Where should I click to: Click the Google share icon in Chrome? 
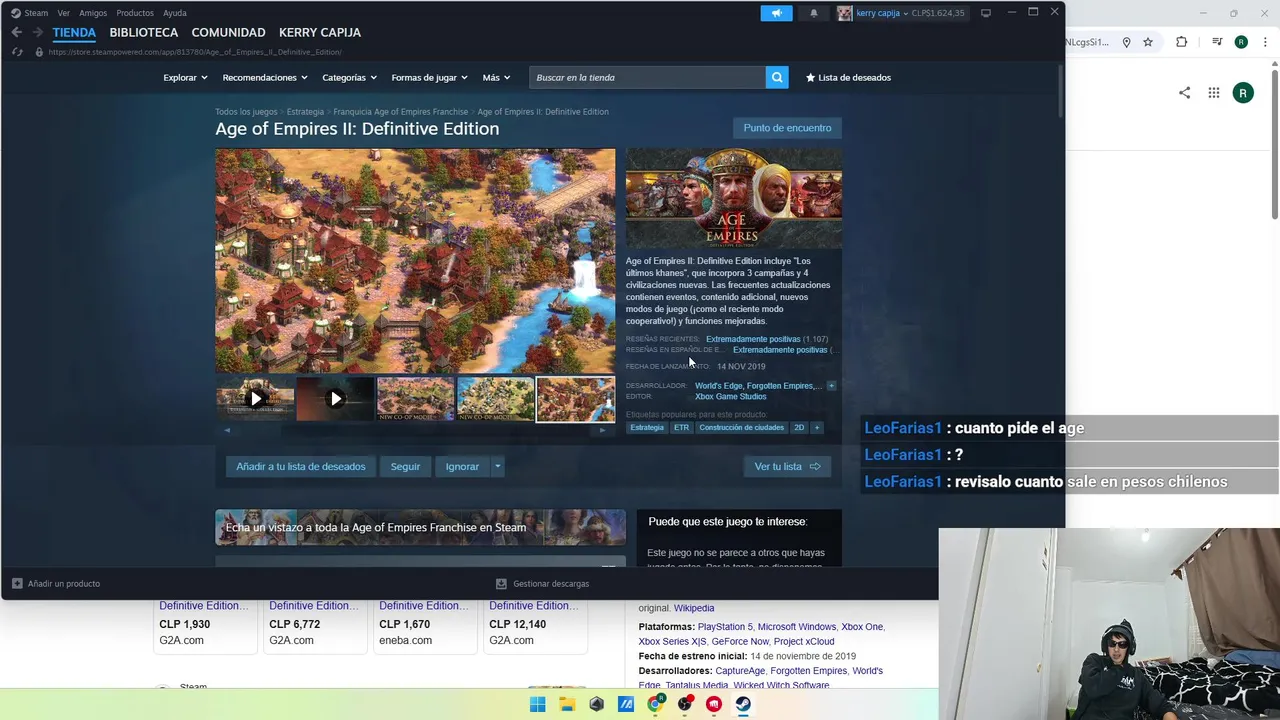[x=1184, y=93]
